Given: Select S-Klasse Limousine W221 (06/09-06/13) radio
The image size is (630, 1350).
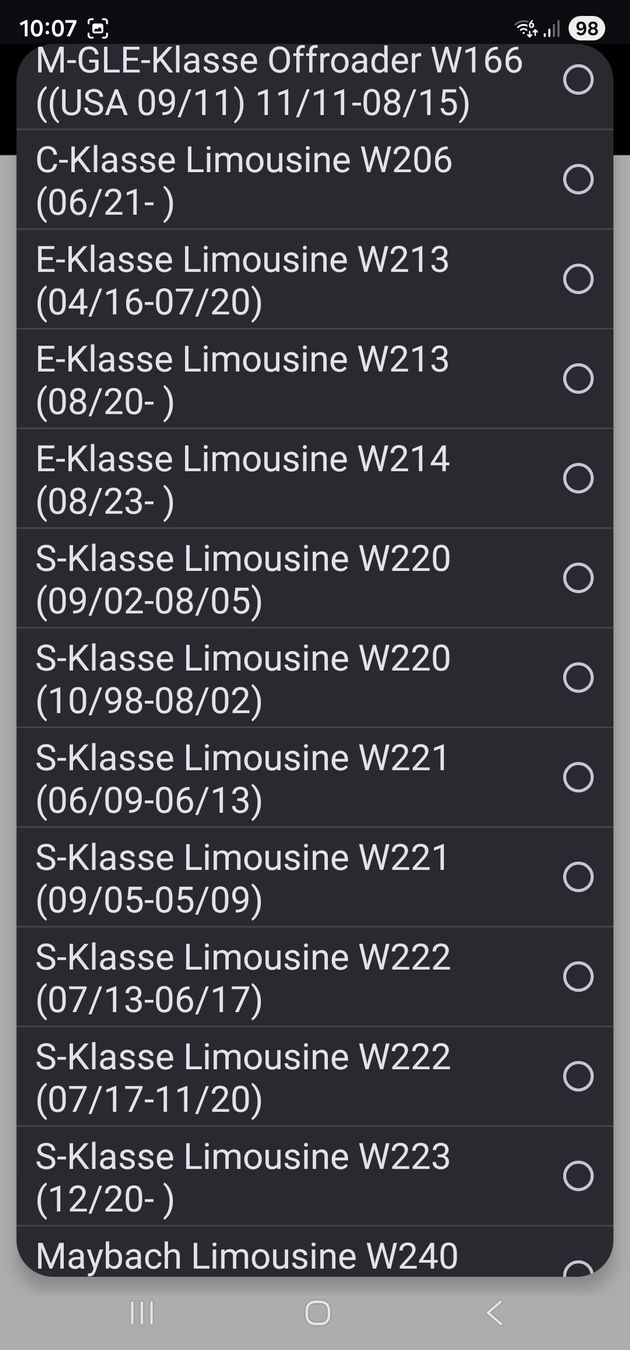Looking at the screenshot, I should tap(578, 777).
